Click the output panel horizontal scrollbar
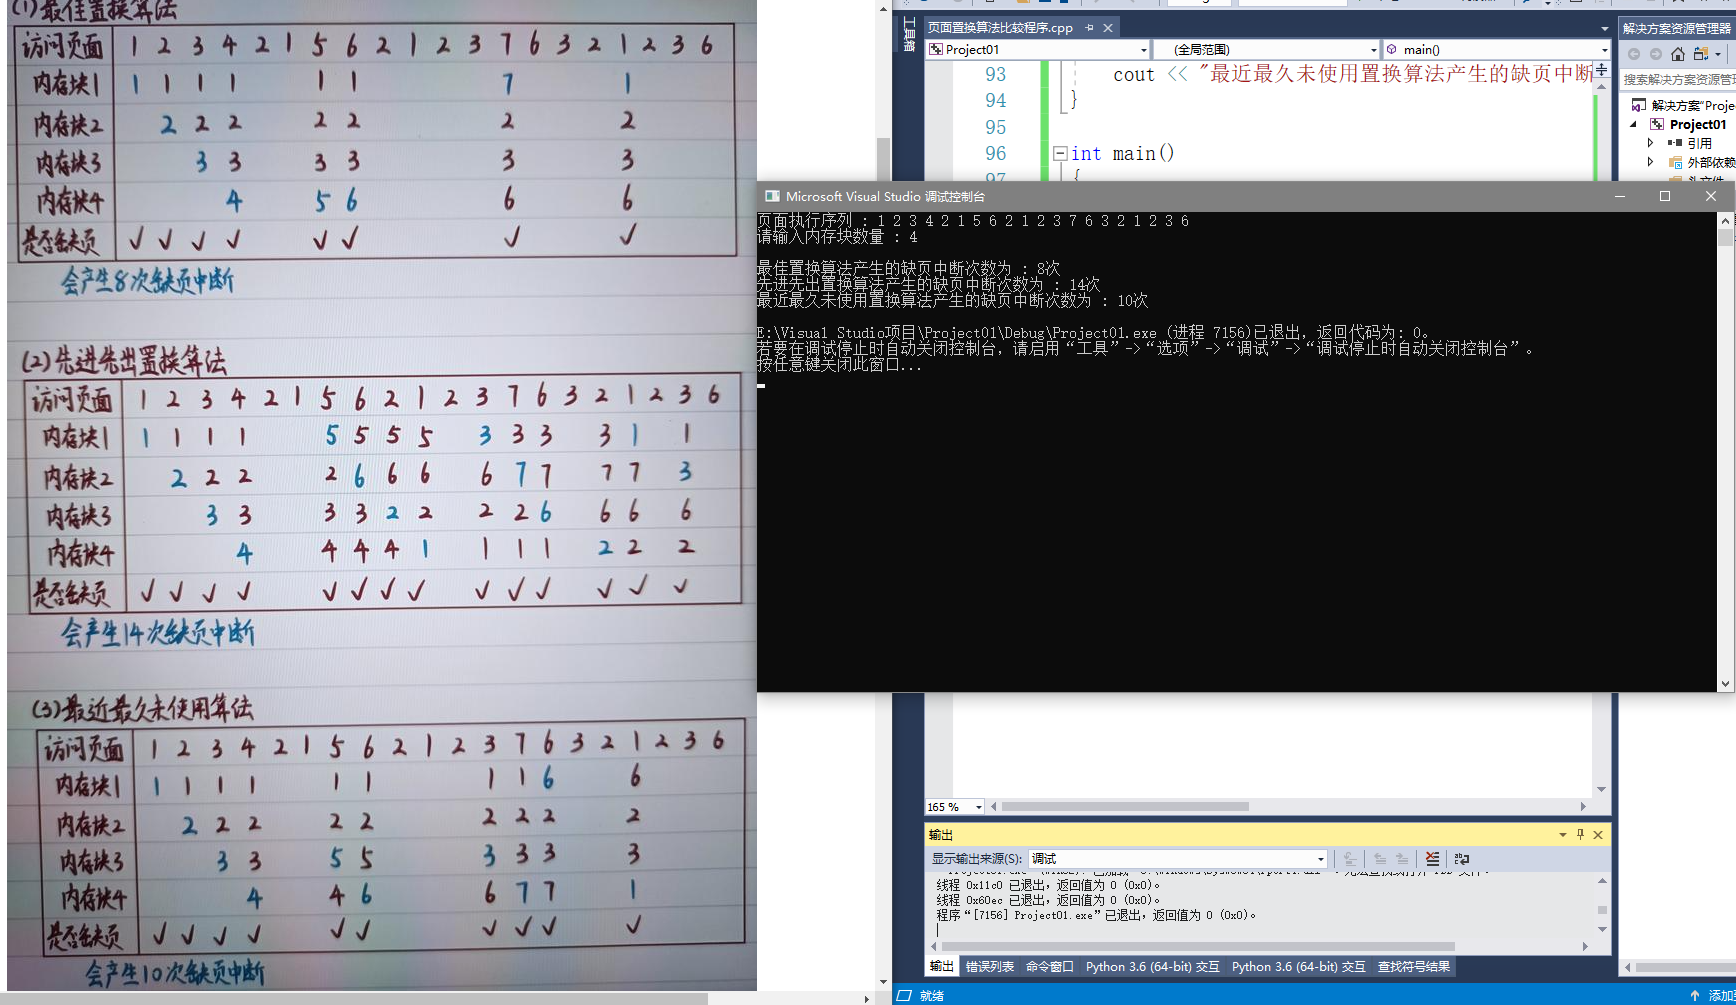 [1198, 946]
